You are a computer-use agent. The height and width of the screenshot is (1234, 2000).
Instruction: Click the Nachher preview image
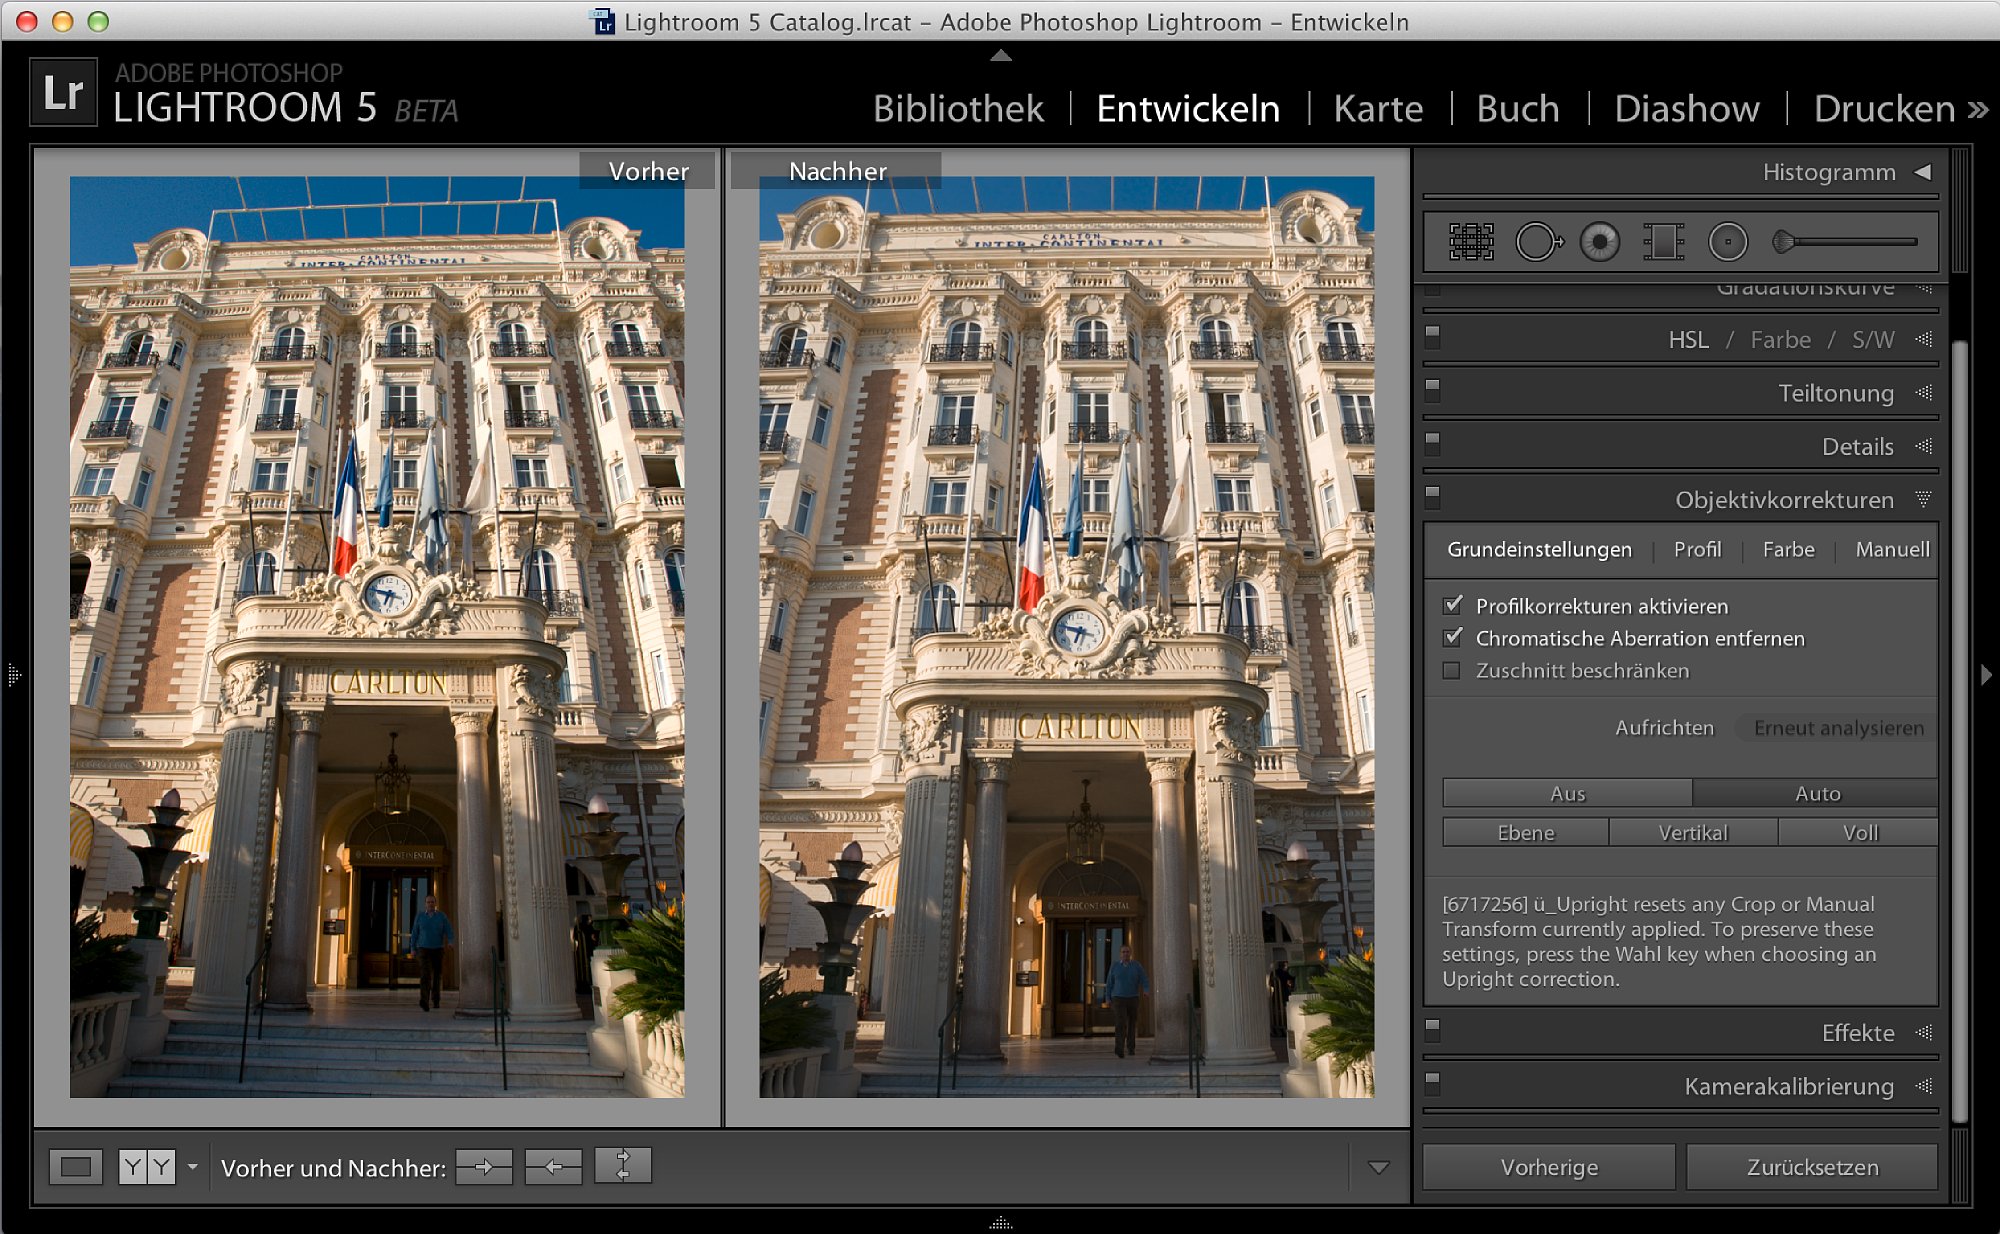pos(1066,637)
